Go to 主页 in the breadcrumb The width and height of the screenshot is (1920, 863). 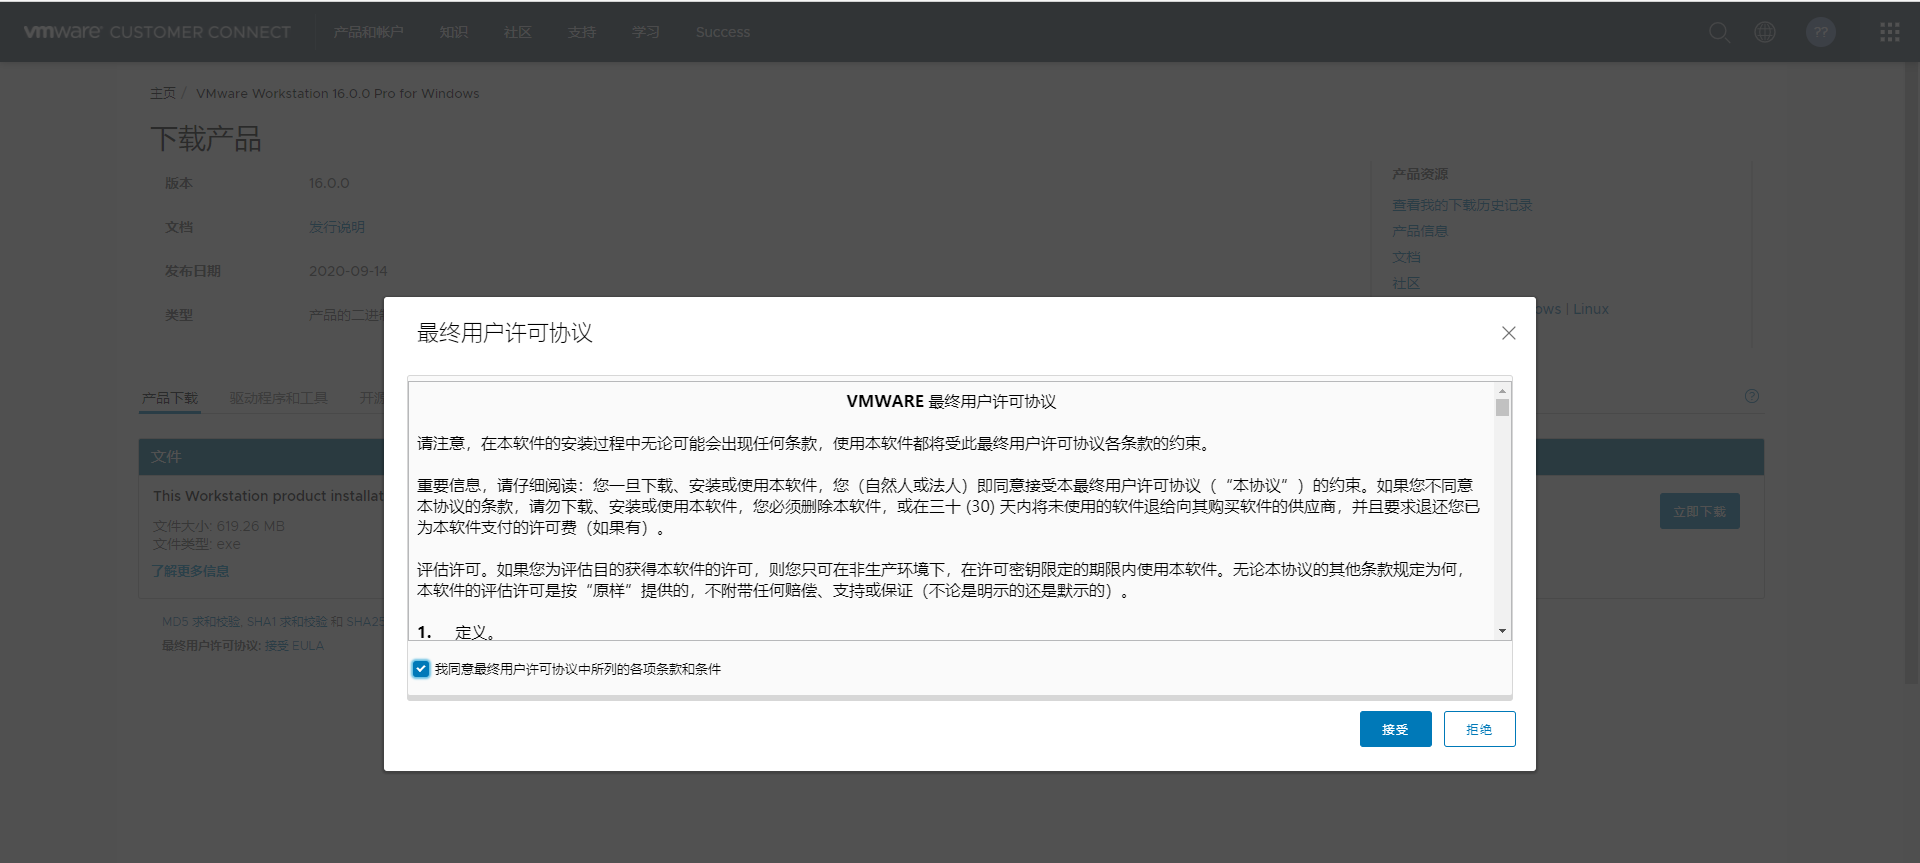pos(163,93)
